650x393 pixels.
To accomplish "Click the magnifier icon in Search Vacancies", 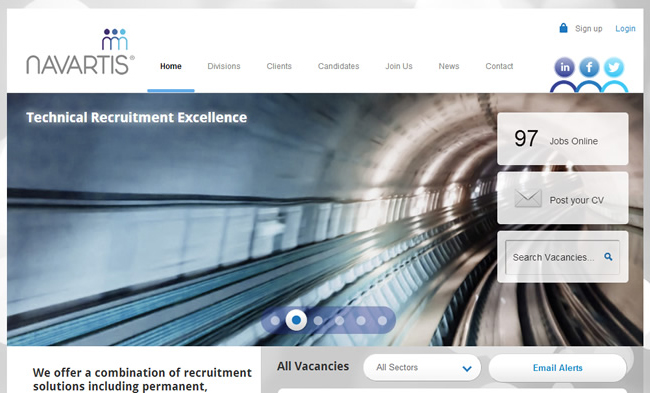I will [608, 257].
